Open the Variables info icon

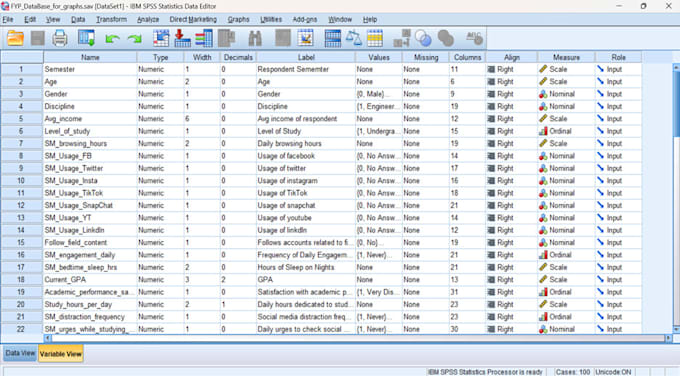pos(203,39)
